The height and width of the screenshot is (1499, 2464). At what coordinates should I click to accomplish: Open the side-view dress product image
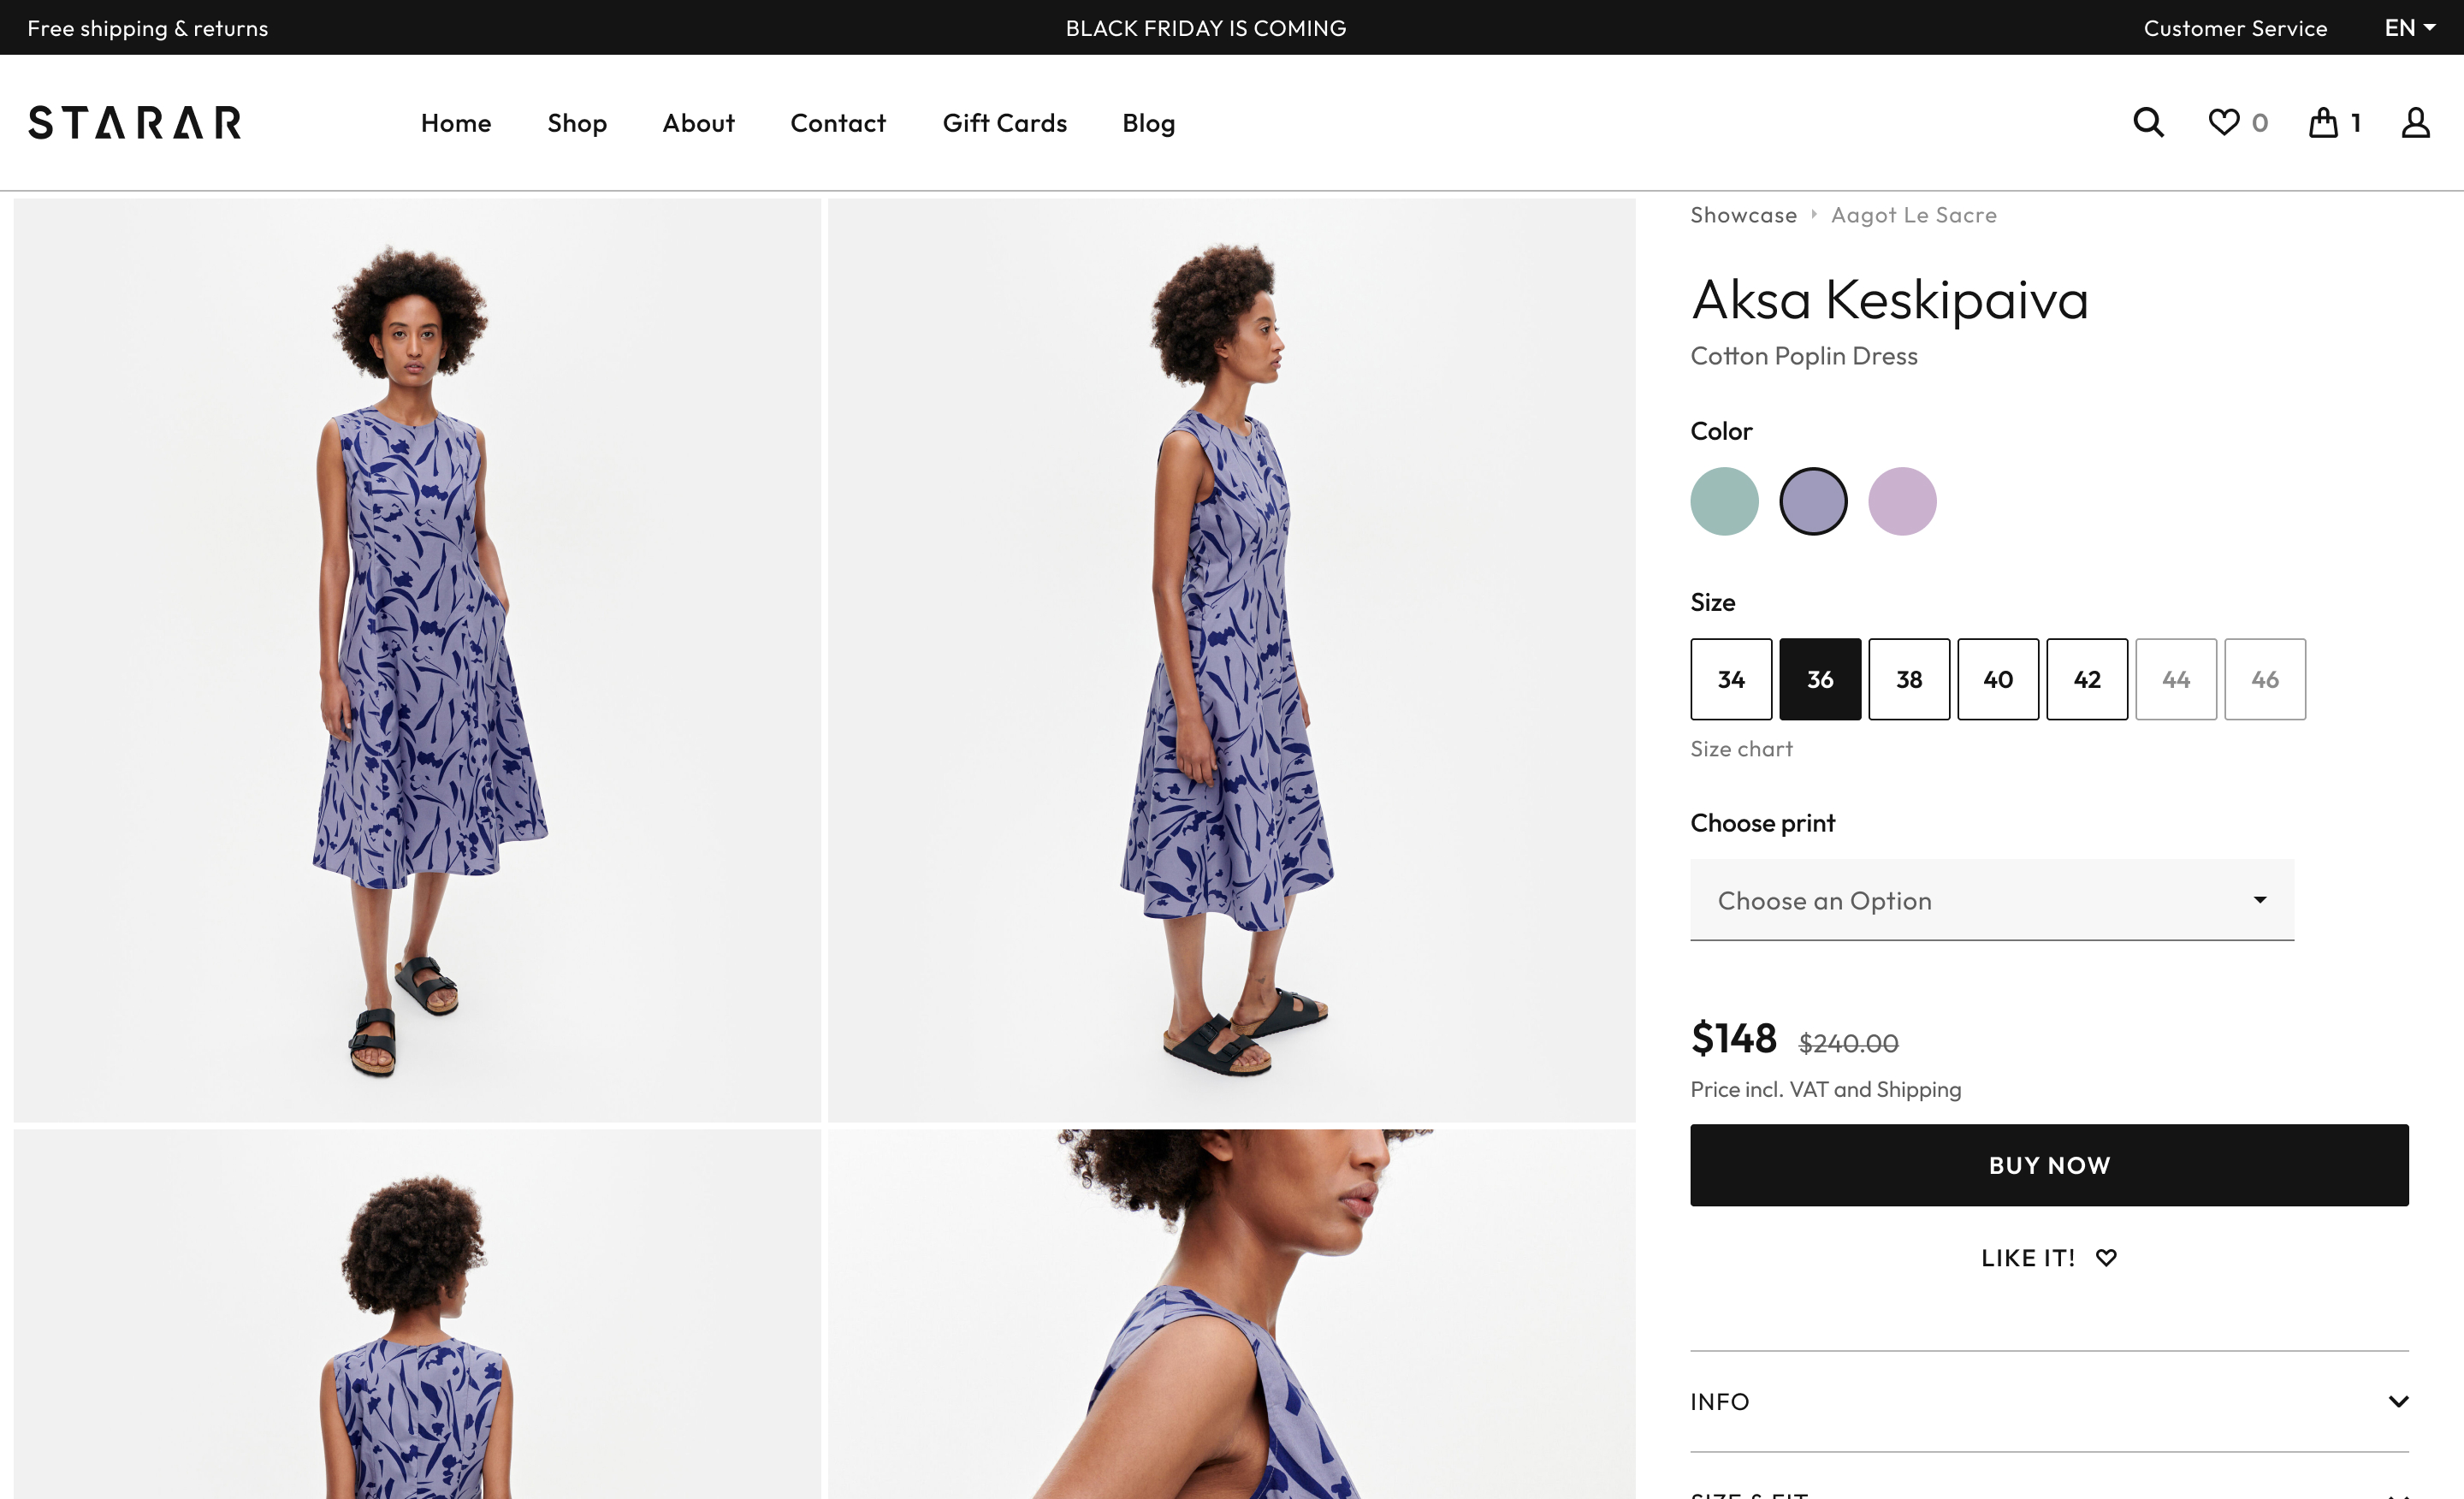point(1231,660)
